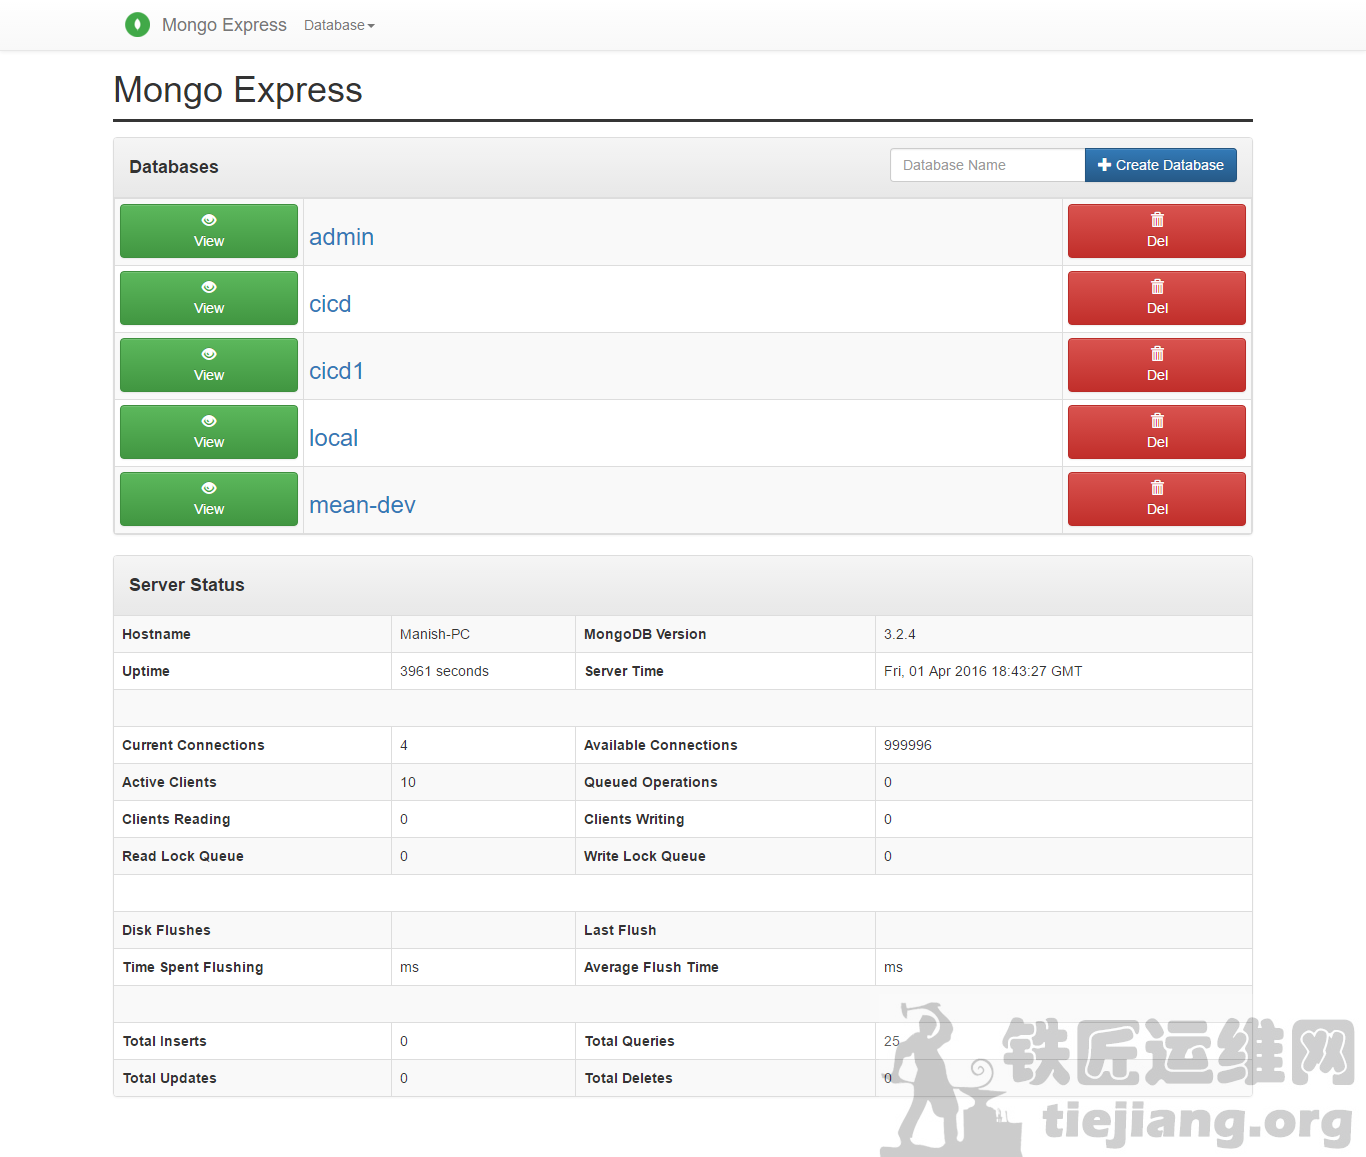The height and width of the screenshot is (1157, 1366).
Task: Delete the mean-dev database
Action: point(1156,499)
